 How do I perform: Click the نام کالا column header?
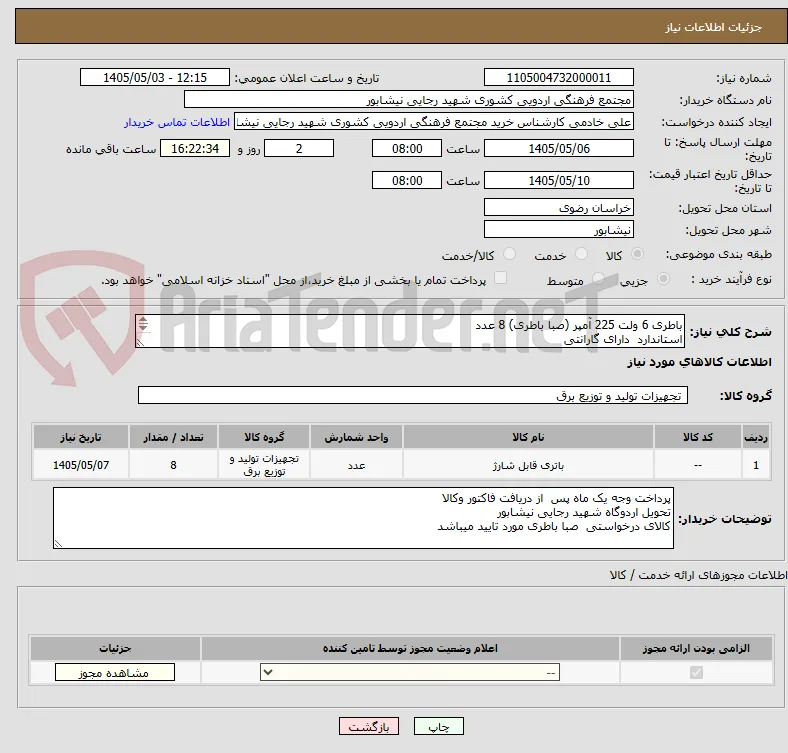(528, 437)
